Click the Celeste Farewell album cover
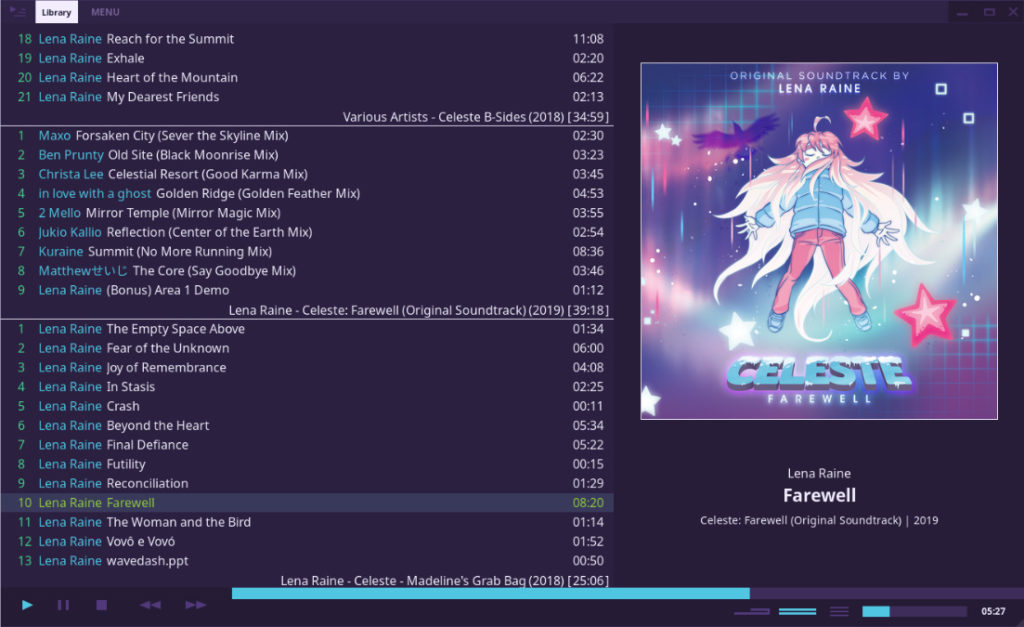 click(x=819, y=241)
